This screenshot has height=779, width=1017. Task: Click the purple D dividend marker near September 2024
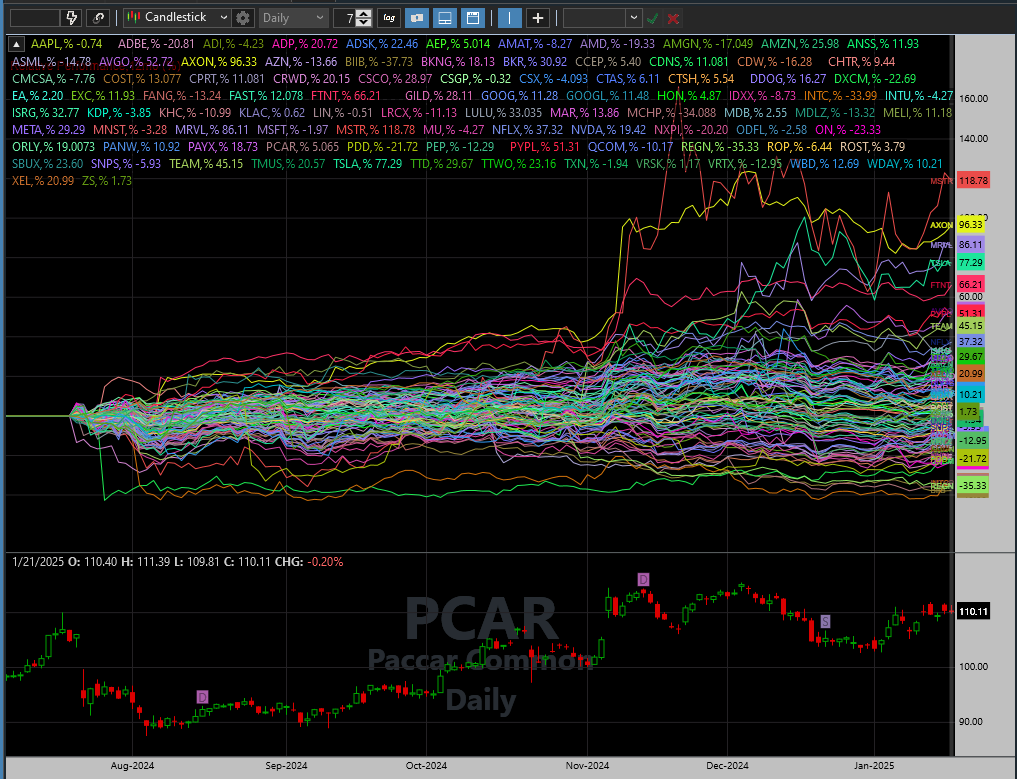click(202, 697)
